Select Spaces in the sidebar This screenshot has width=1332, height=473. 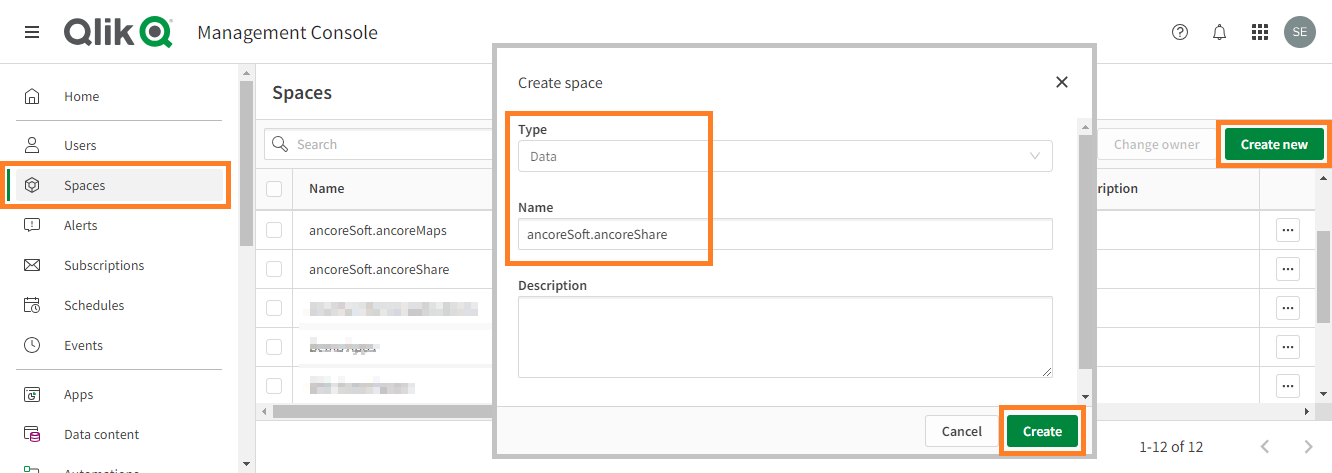pos(115,185)
